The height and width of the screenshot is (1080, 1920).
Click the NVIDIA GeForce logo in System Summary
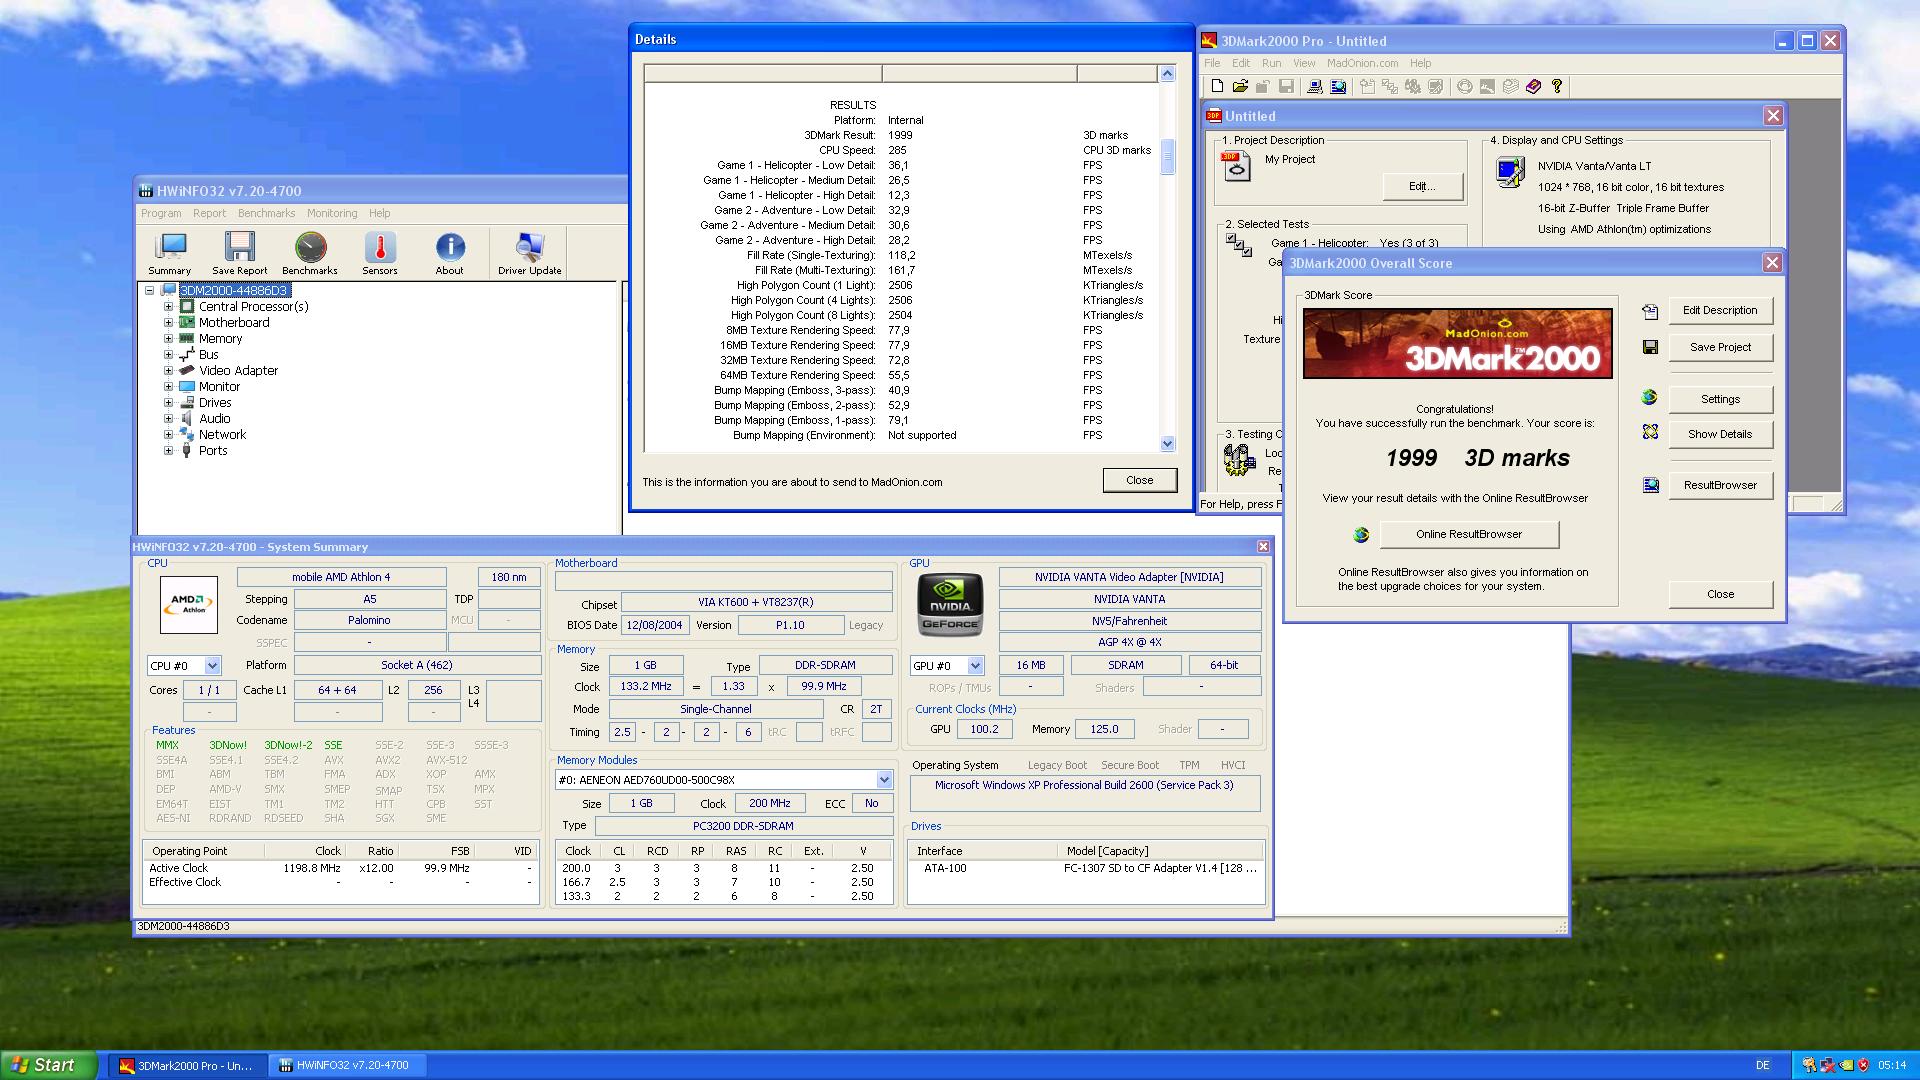tap(950, 605)
